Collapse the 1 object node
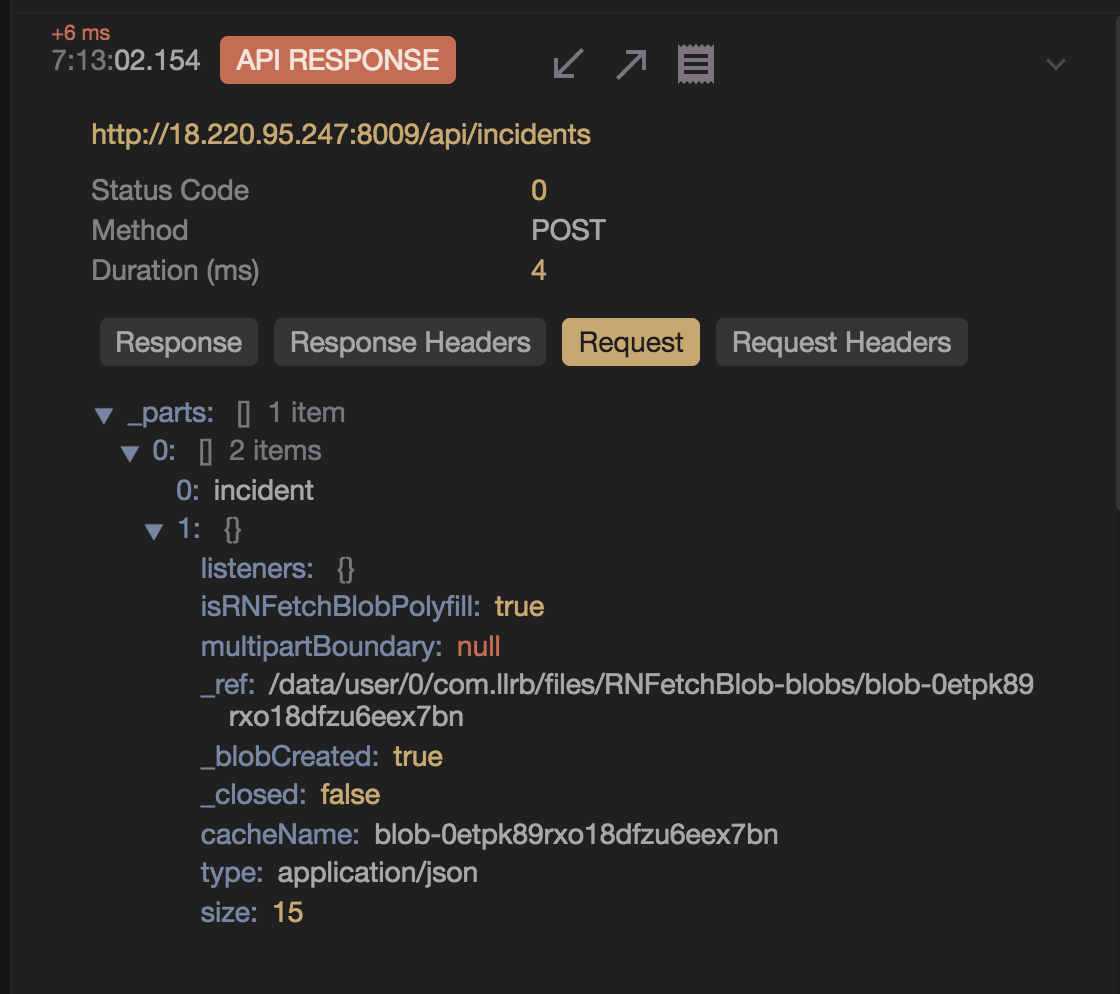The width and height of the screenshot is (1120, 994). [154, 530]
